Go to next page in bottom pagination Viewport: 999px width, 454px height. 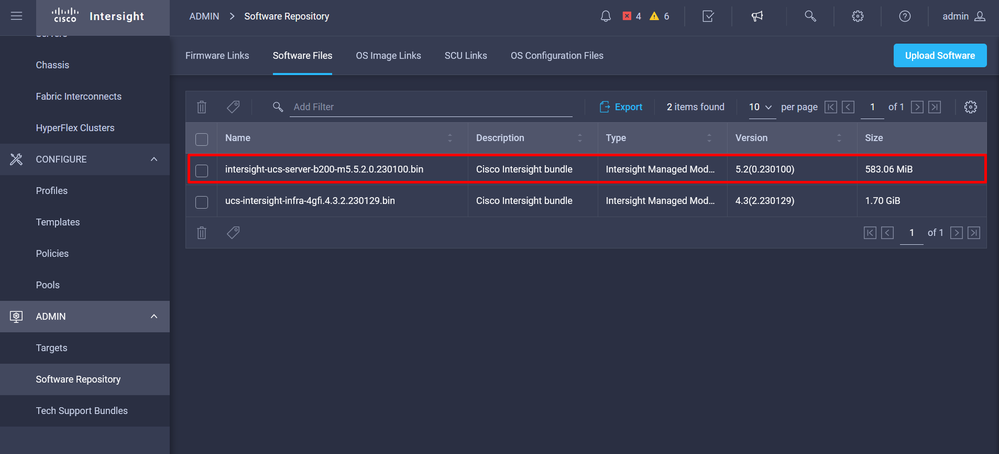[x=956, y=233]
